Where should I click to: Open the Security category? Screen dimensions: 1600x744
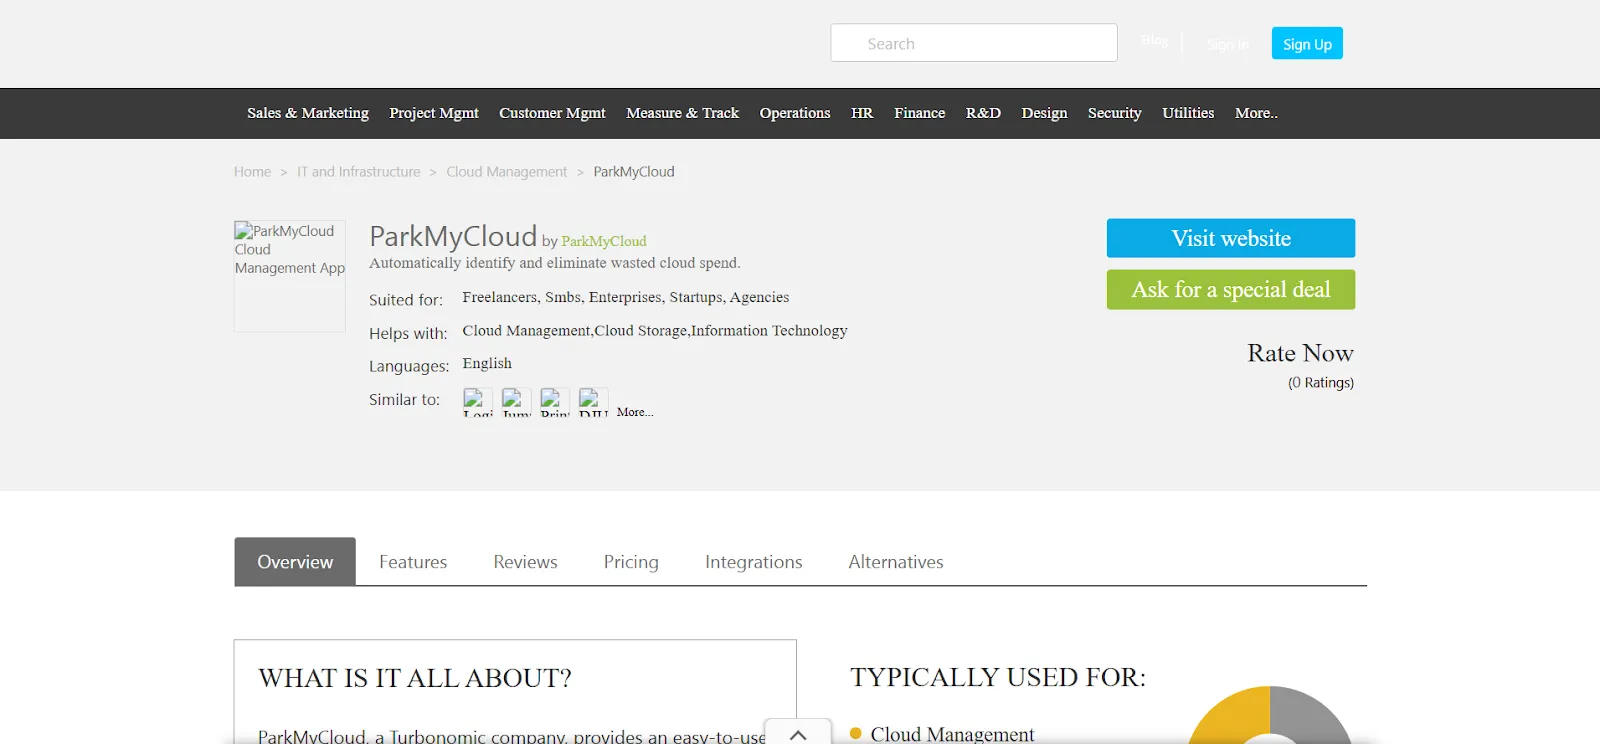coord(1115,113)
